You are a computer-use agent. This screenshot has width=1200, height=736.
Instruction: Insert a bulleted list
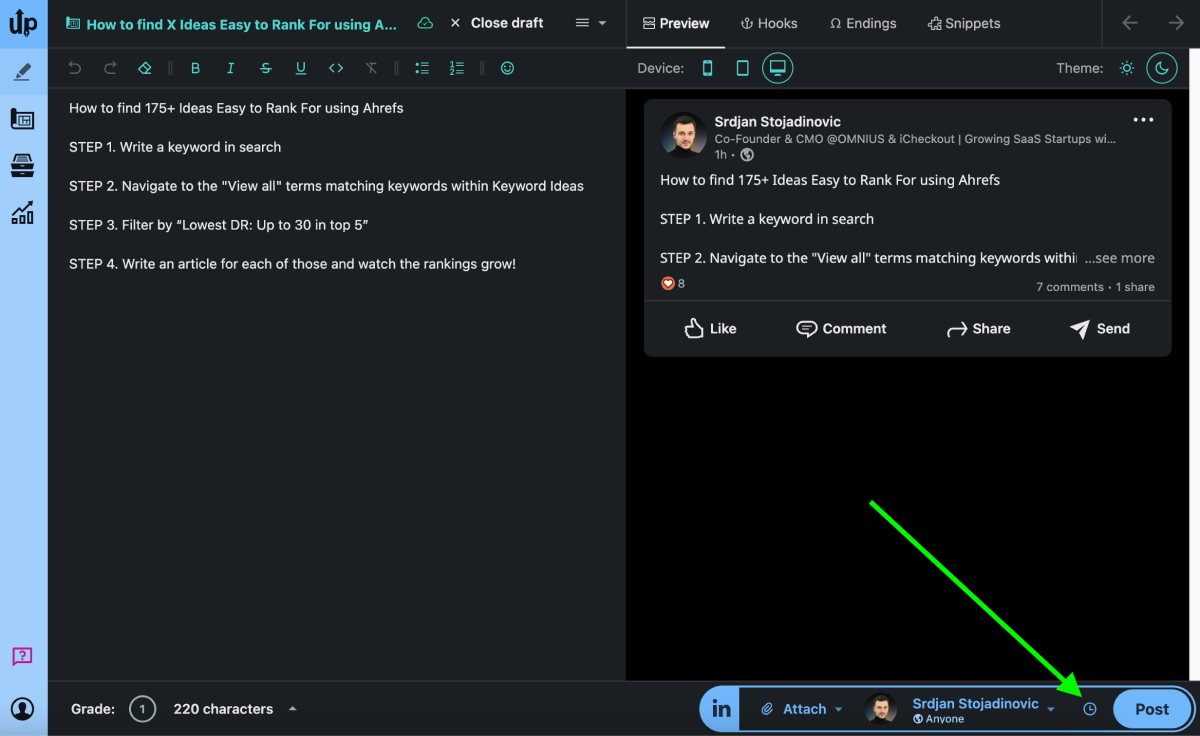pyautogui.click(x=421, y=67)
